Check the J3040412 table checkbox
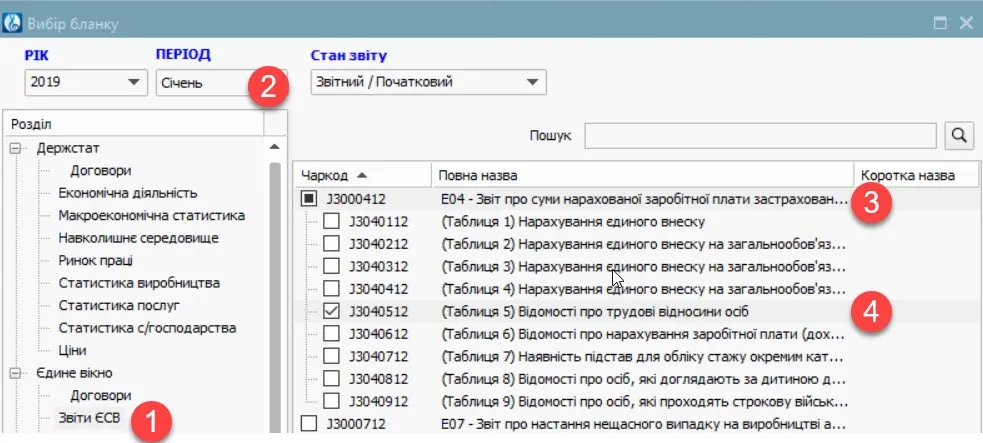983x443 pixels. [331, 289]
